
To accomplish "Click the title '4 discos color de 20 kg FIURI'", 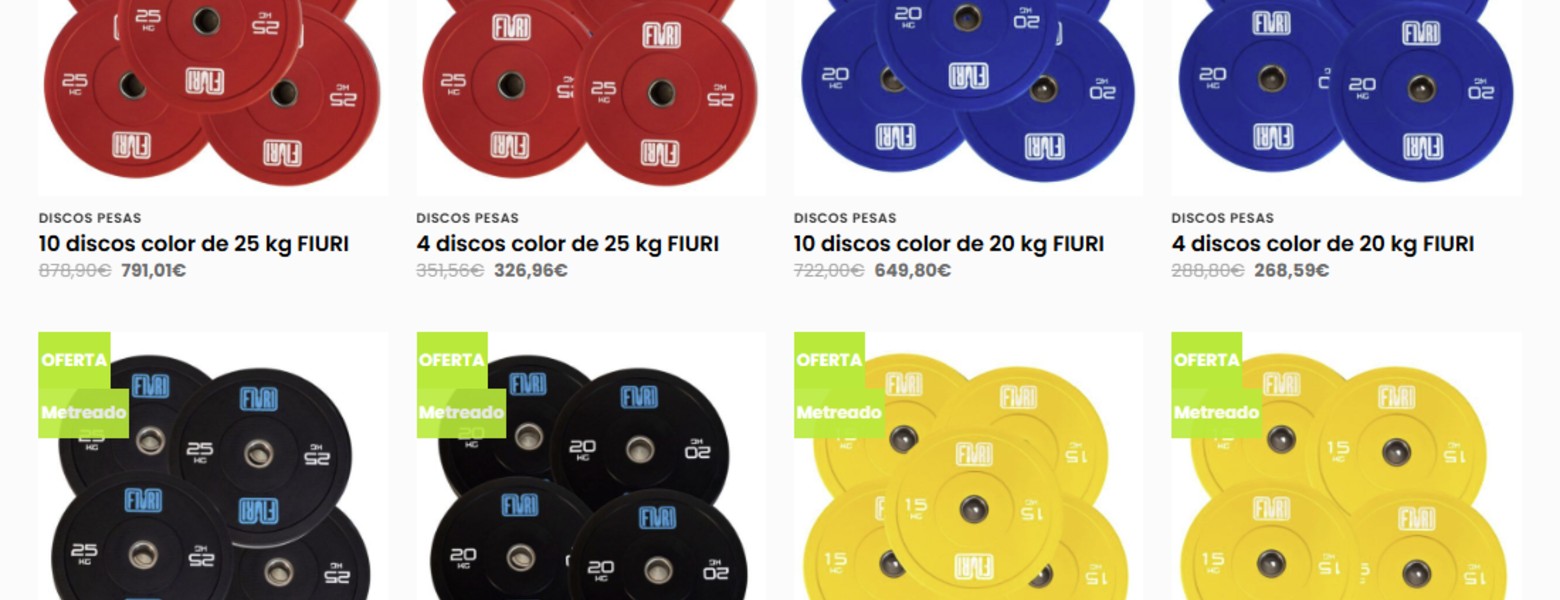I will click(x=1323, y=244).
